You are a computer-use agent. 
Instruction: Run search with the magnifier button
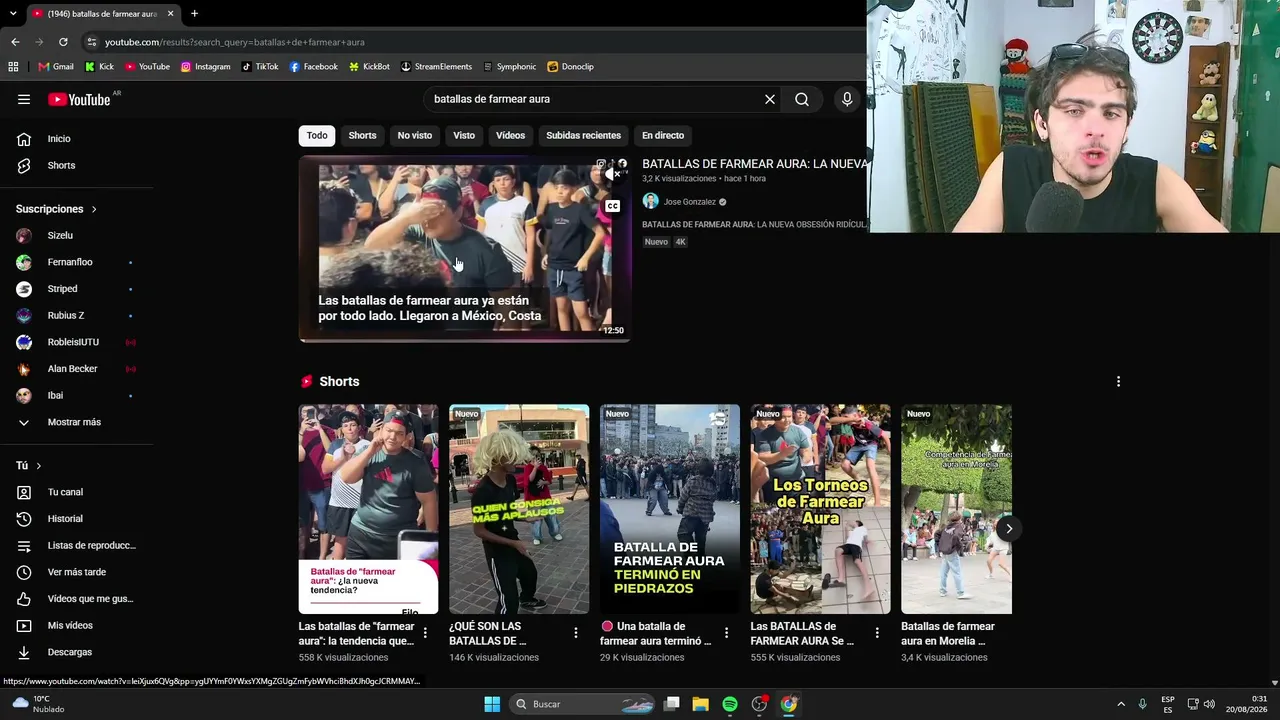(x=802, y=99)
